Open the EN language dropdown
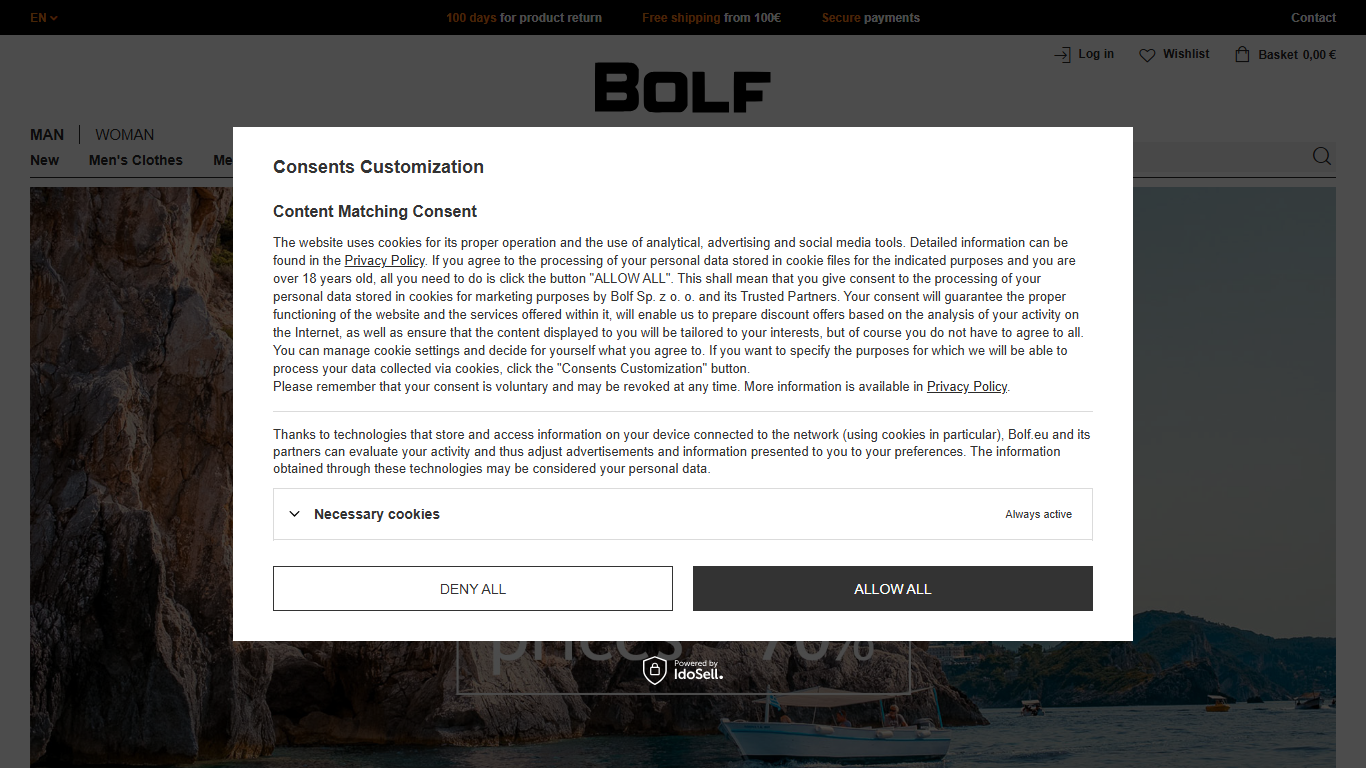Image resolution: width=1366 pixels, height=768 pixels. click(x=44, y=17)
